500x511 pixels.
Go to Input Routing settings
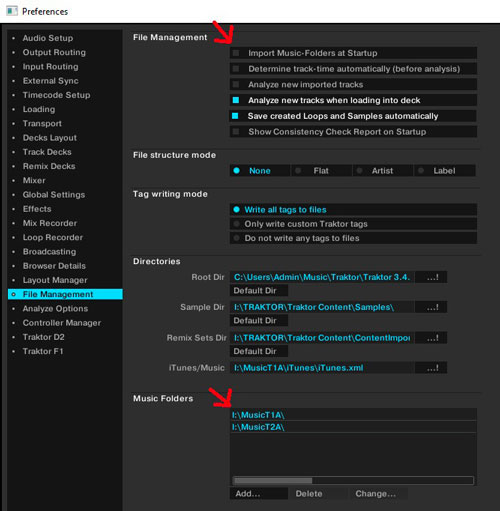tap(50, 67)
